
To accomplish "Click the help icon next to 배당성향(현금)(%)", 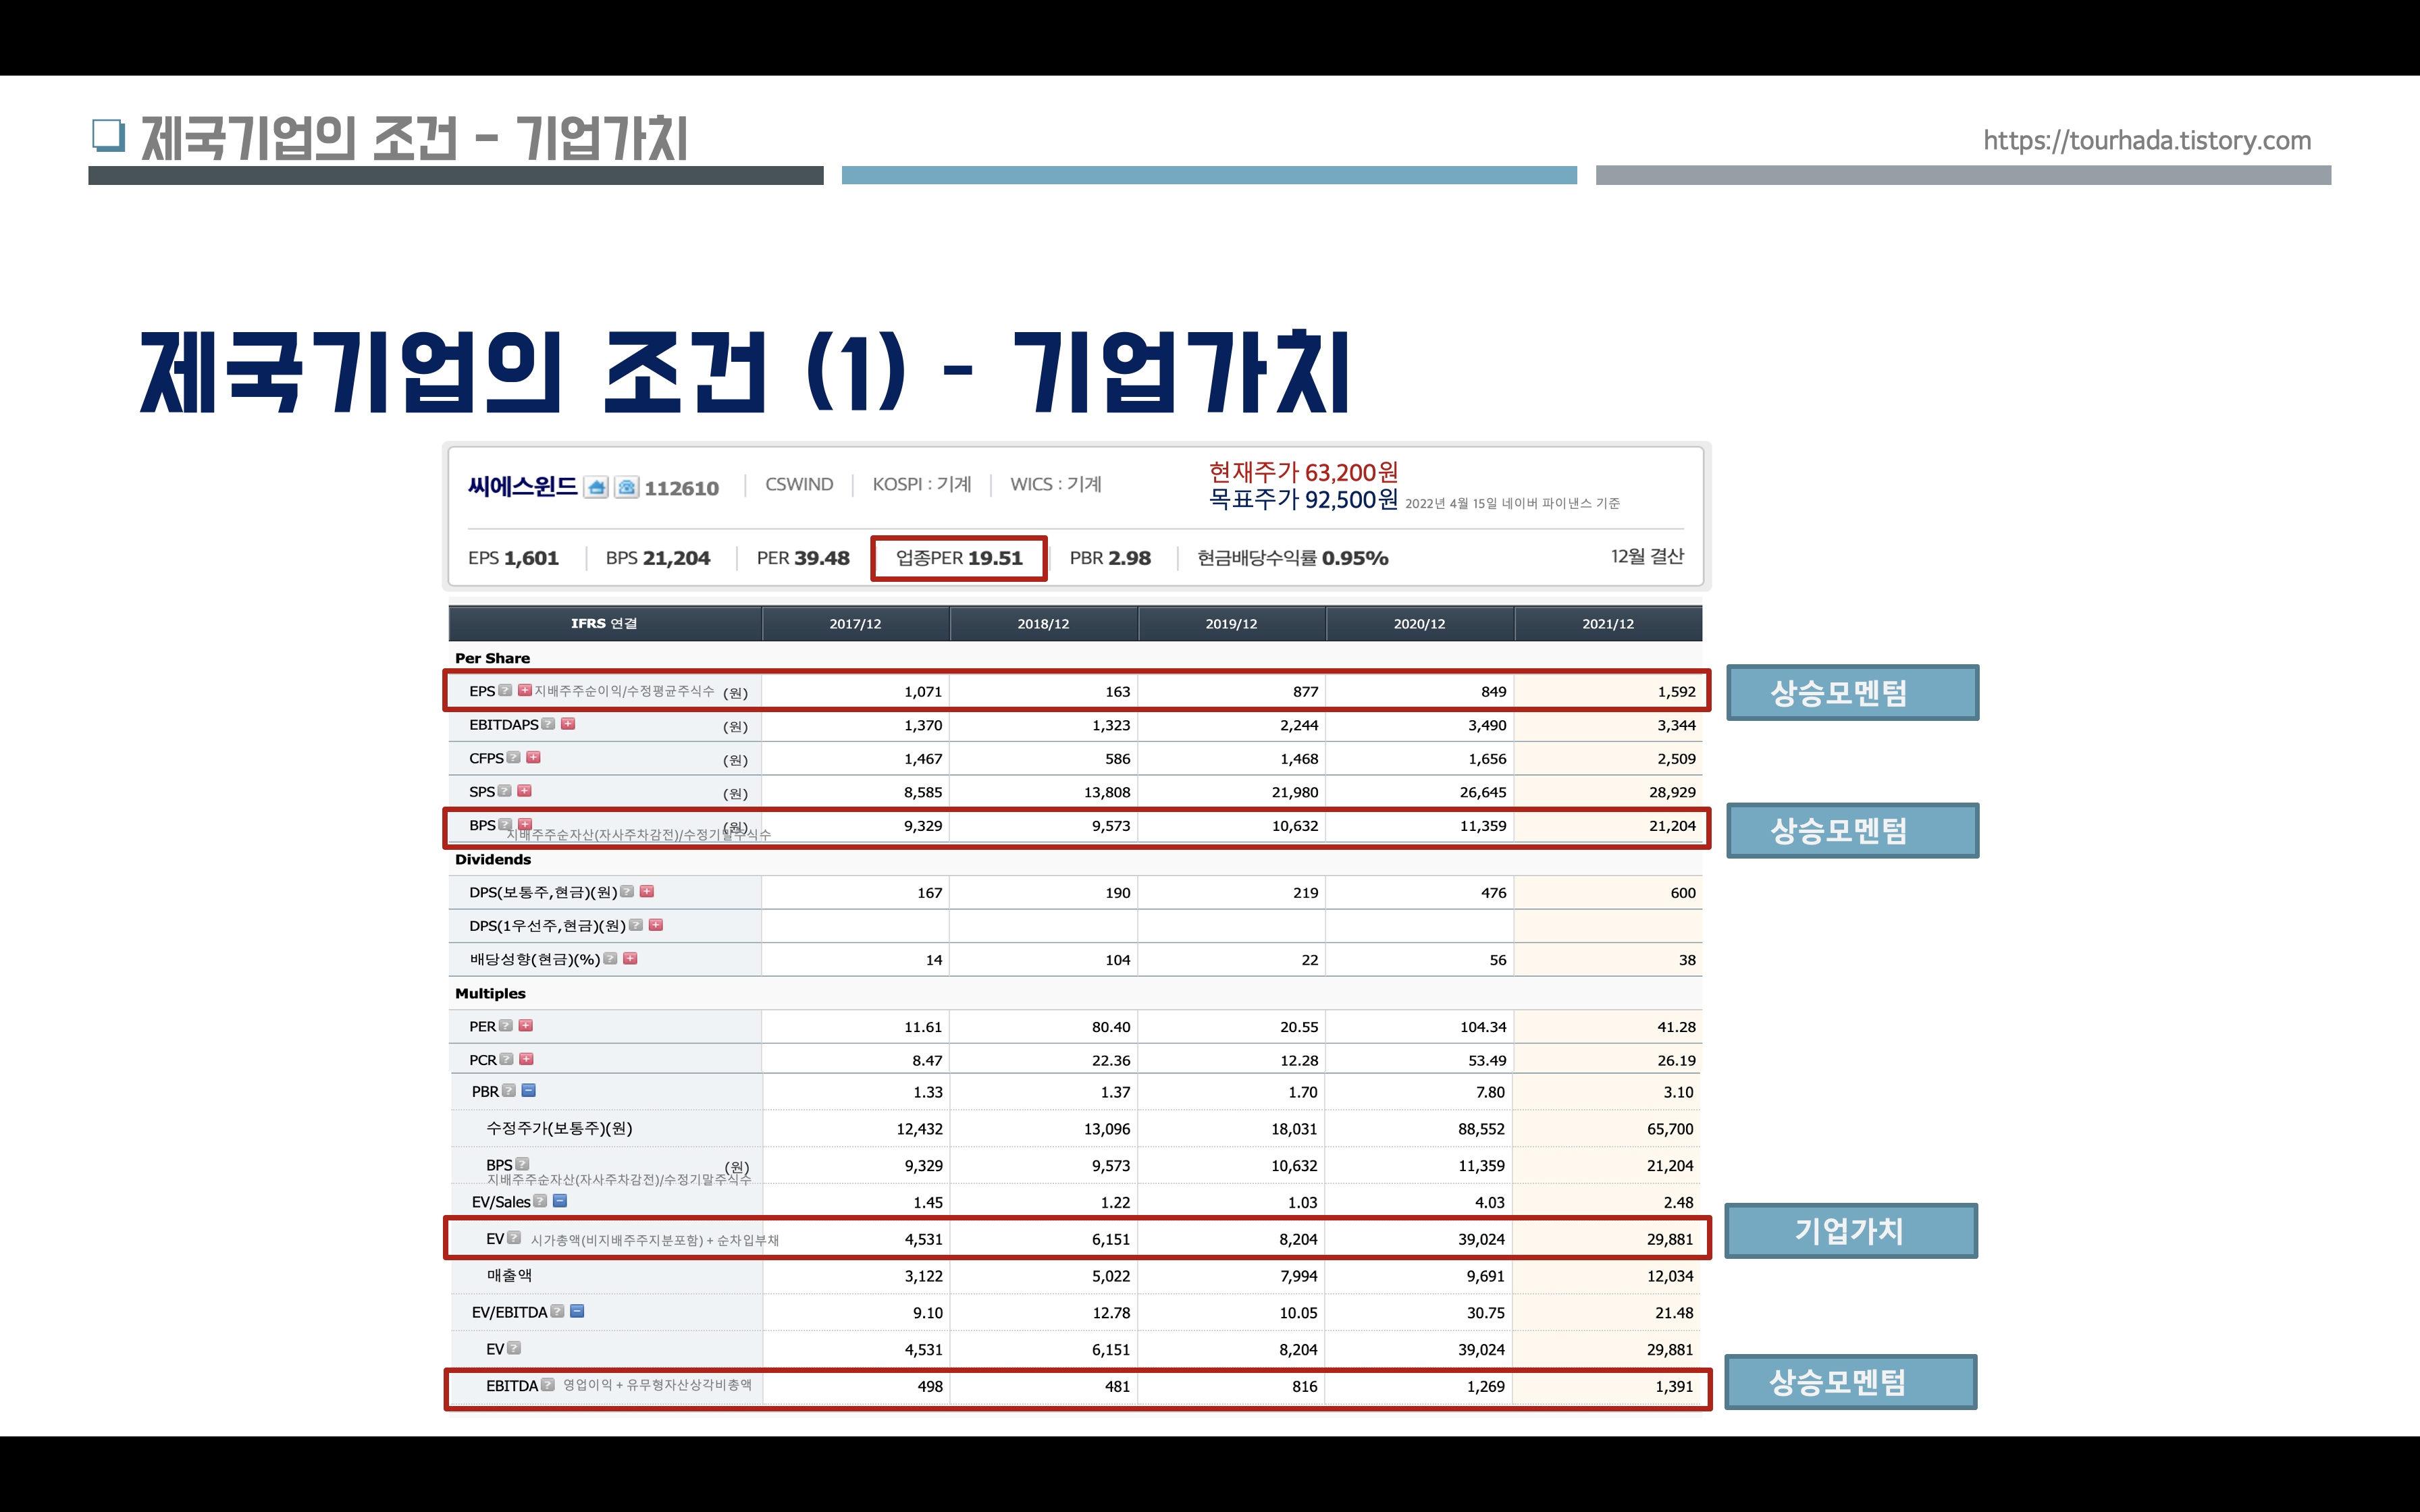I will (x=611, y=959).
